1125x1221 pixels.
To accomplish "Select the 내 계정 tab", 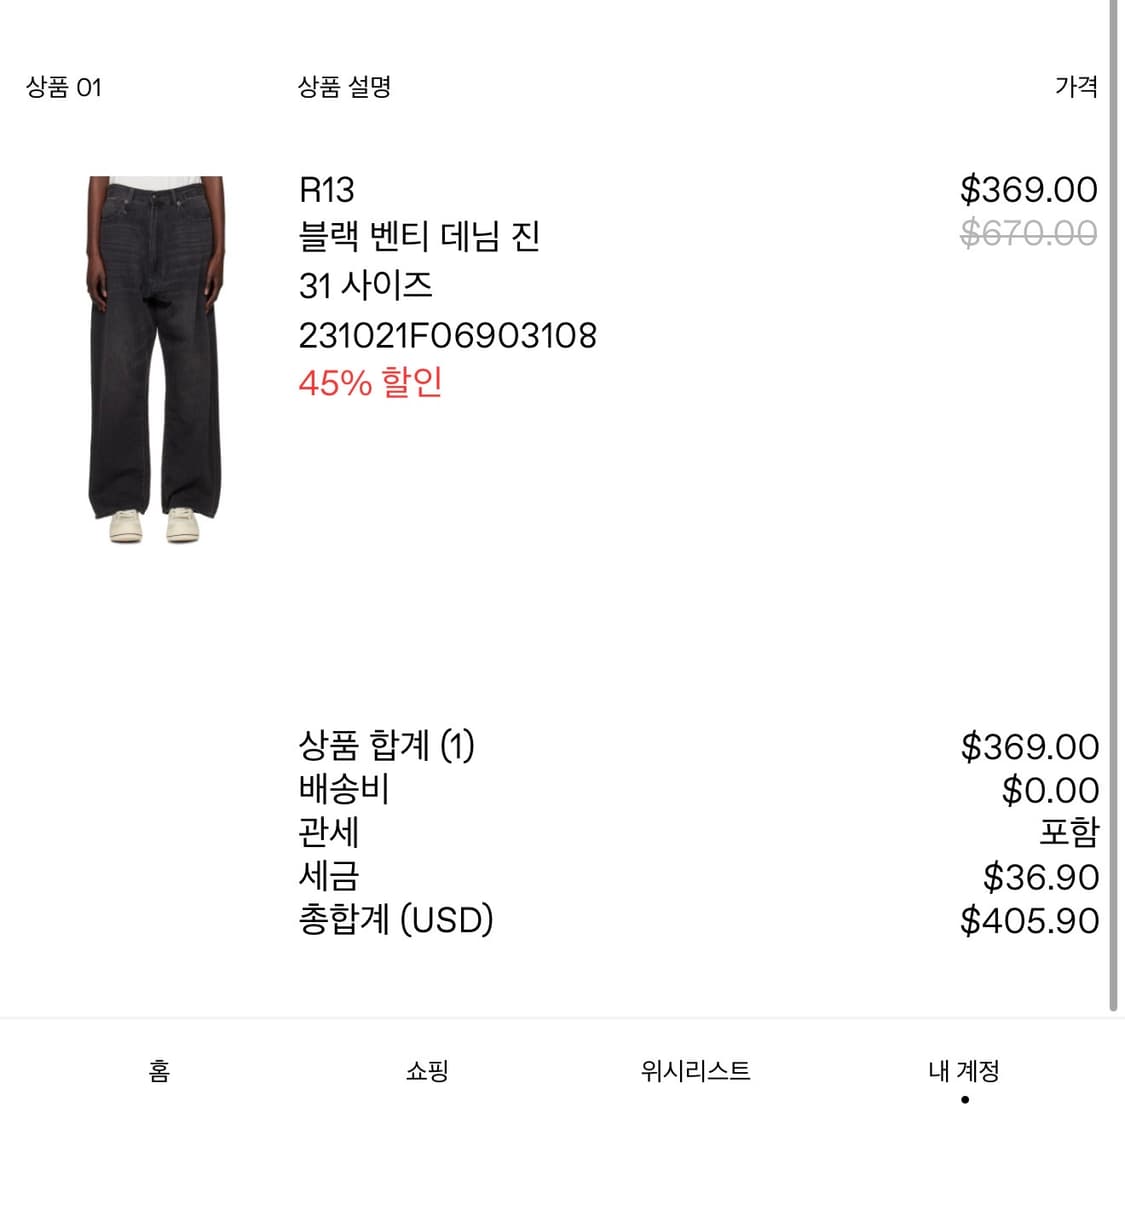I will click(963, 1071).
